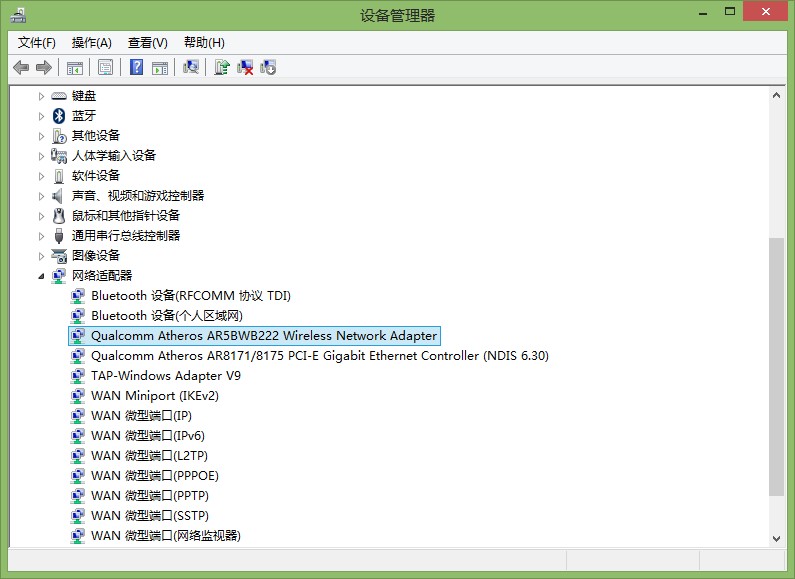Toggle the action pane toolbar icon

[160, 67]
